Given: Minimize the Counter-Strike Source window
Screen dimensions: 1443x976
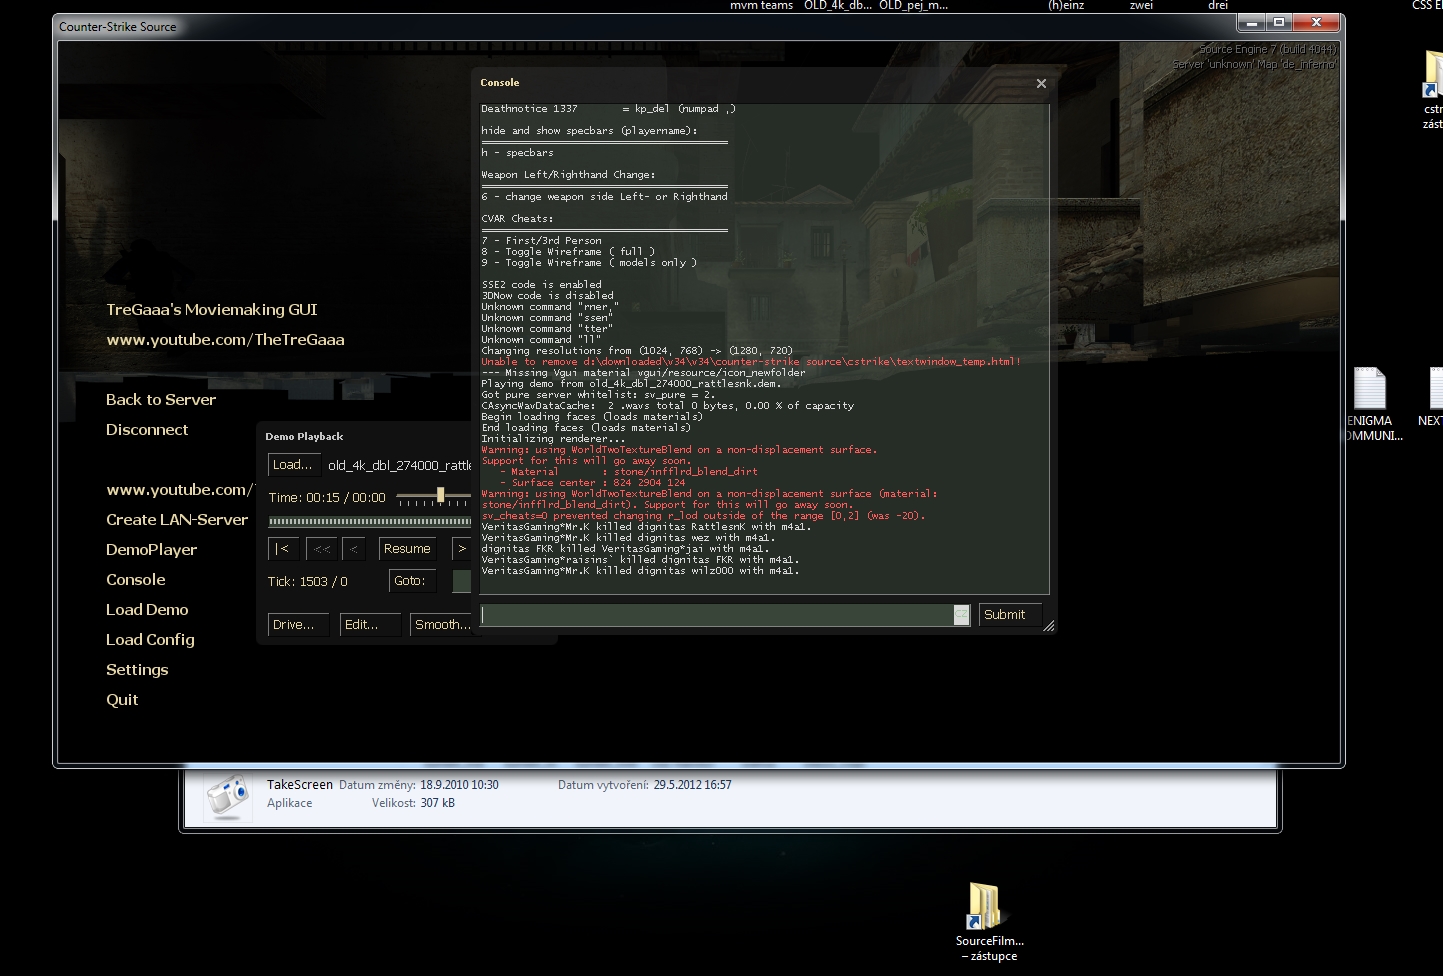Looking at the screenshot, I should tap(1251, 22).
